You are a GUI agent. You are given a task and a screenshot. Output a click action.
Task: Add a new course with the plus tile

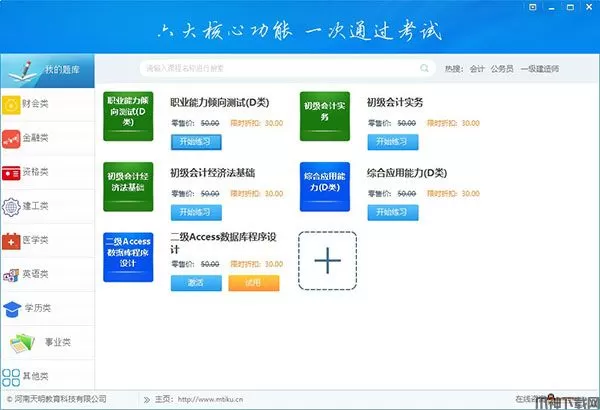328,261
